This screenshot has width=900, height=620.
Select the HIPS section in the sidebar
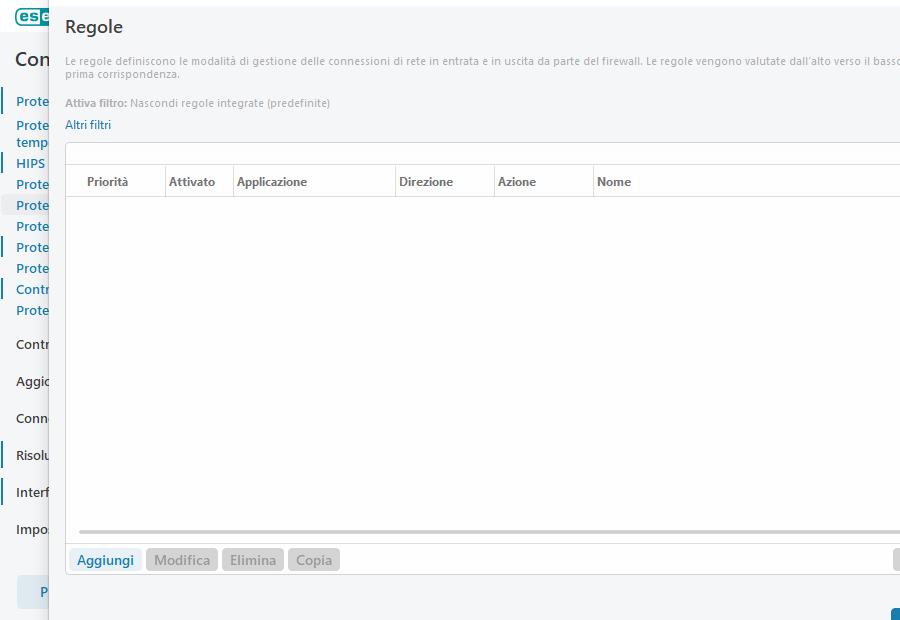[x=31, y=163]
